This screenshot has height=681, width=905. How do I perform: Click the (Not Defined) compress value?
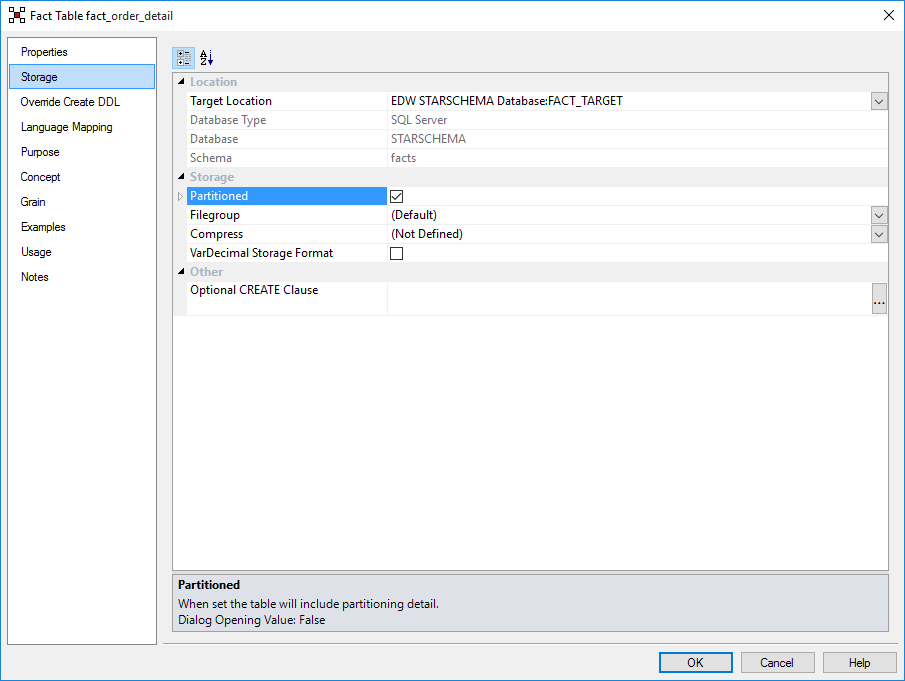(427, 234)
